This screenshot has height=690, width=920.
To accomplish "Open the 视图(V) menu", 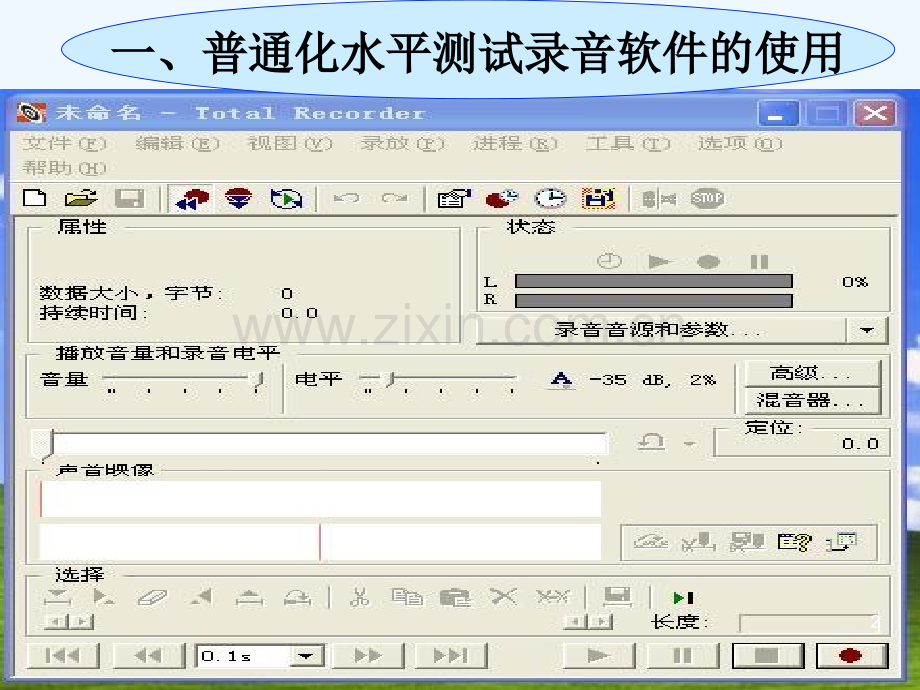I will point(290,143).
